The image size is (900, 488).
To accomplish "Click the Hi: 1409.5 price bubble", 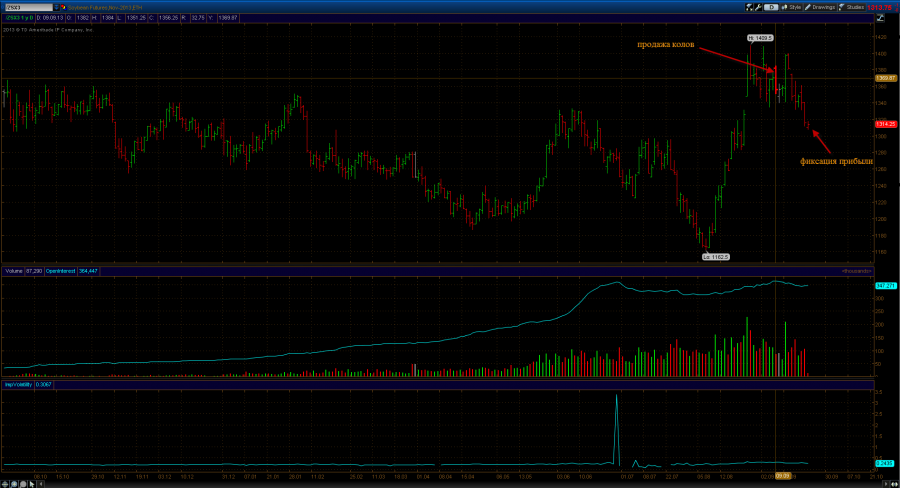I will pyautogui.click(x=760, y=38).
